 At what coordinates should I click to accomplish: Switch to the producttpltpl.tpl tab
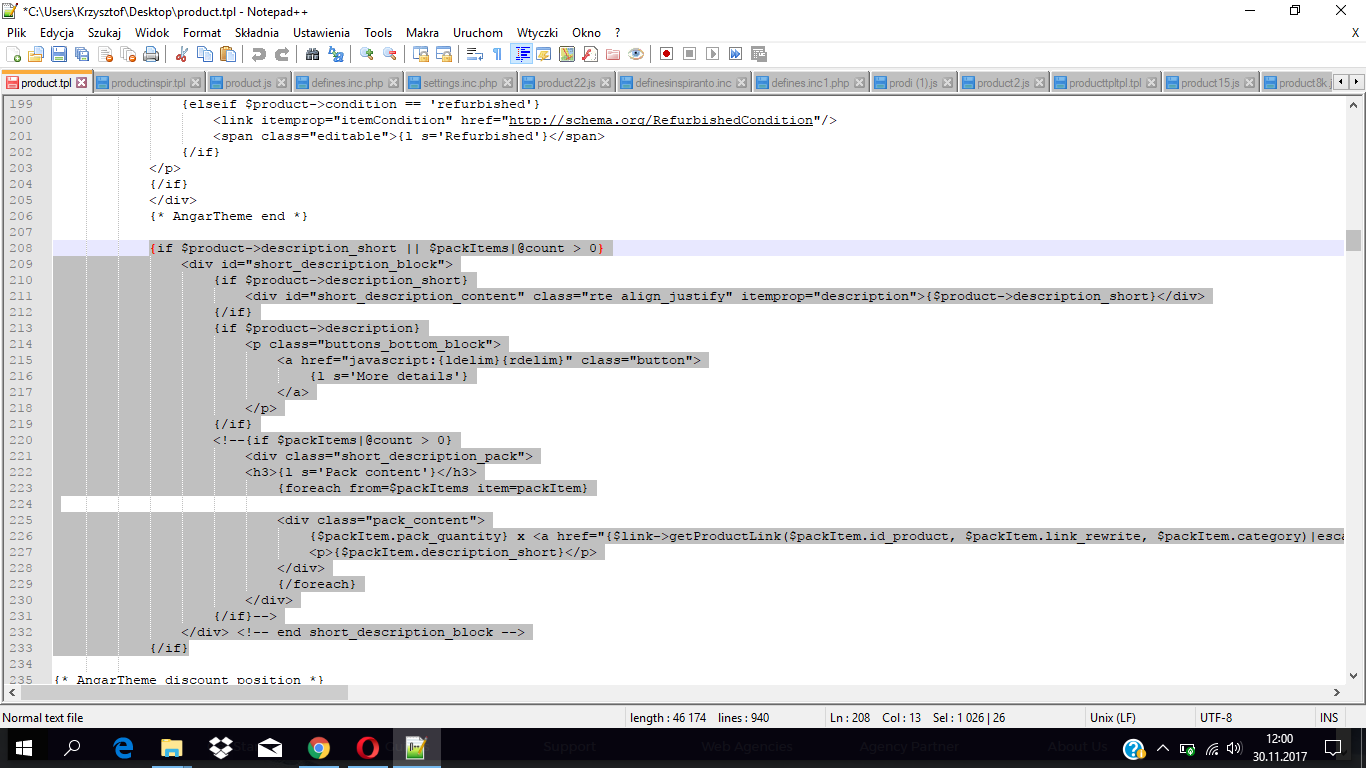pyautogui.click(x=1105, y=83)
